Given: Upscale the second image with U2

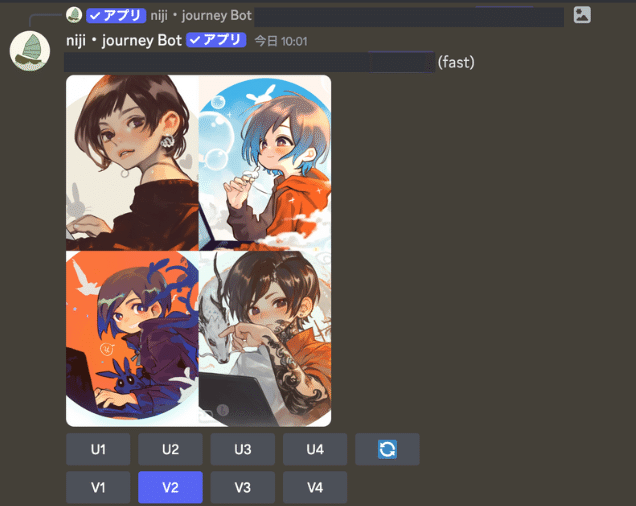Looking at the screenshot, I should [x=170, y=449].
